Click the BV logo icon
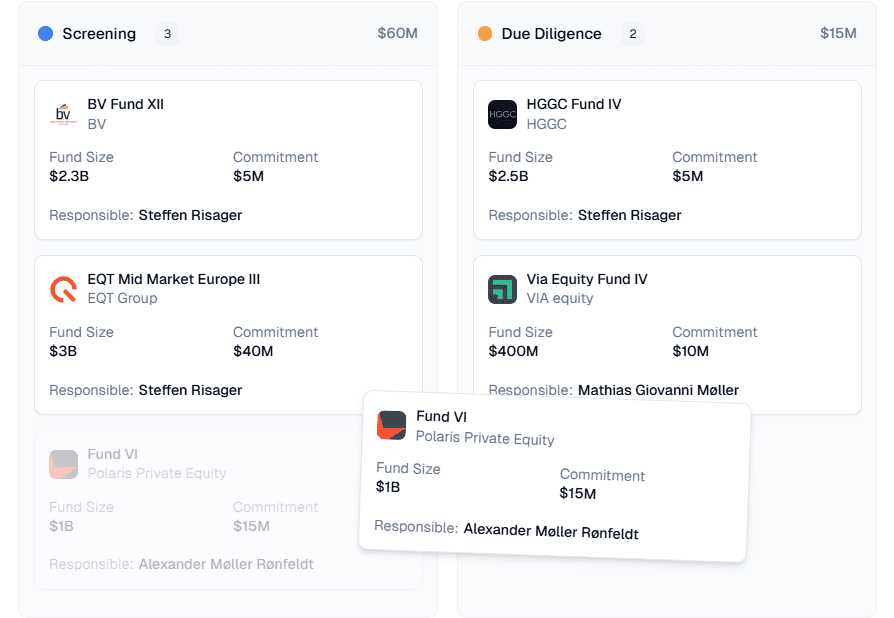Viewport: 894px width, 618px height. click(63, 114)
